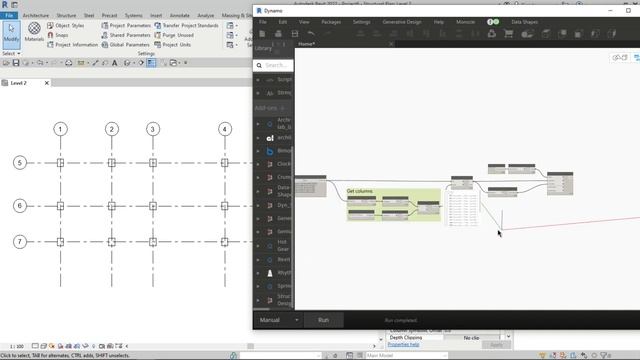Expand the String library category

pyautogui.click(x=258, y=93)
